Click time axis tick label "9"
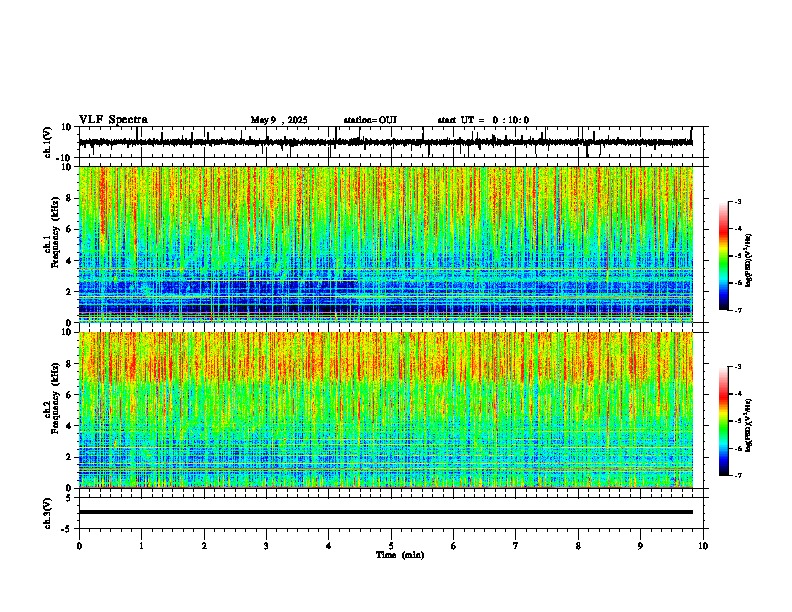This screenshot has height=612, width=792. [640, 546]
